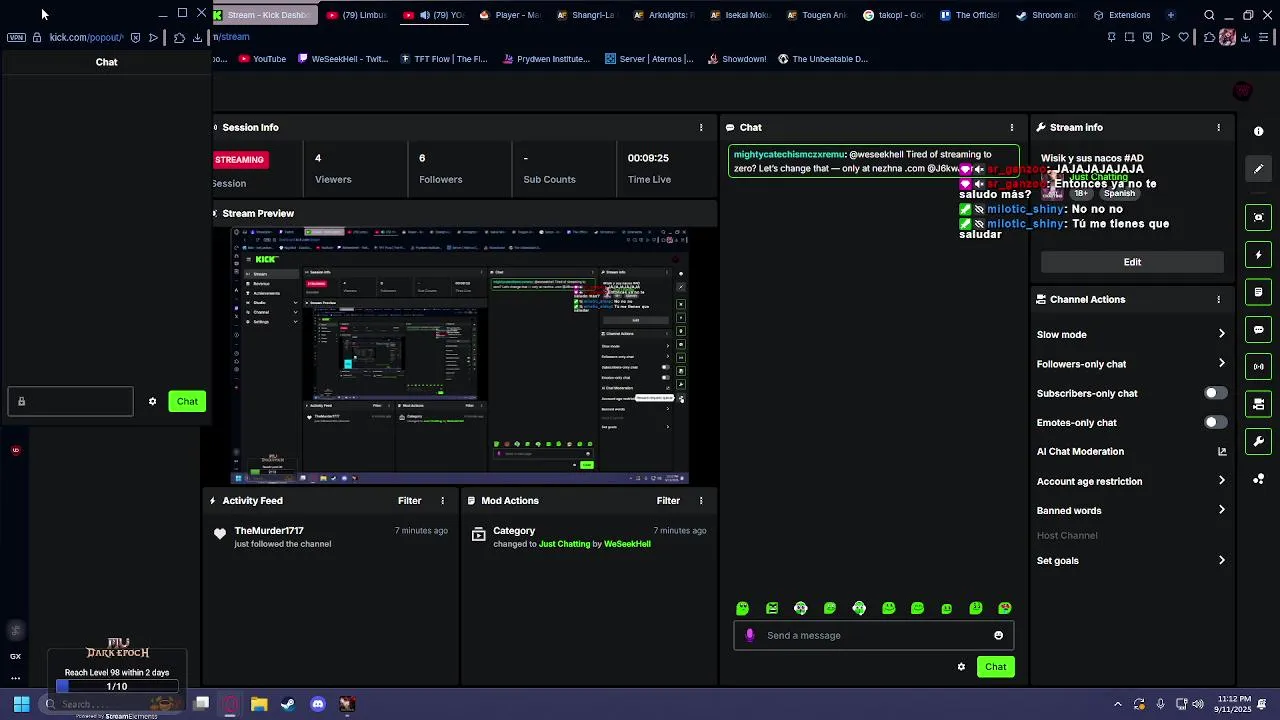
Task: Toggle the chat bubble widget icon in sidebar
Action: (1258, 330)
